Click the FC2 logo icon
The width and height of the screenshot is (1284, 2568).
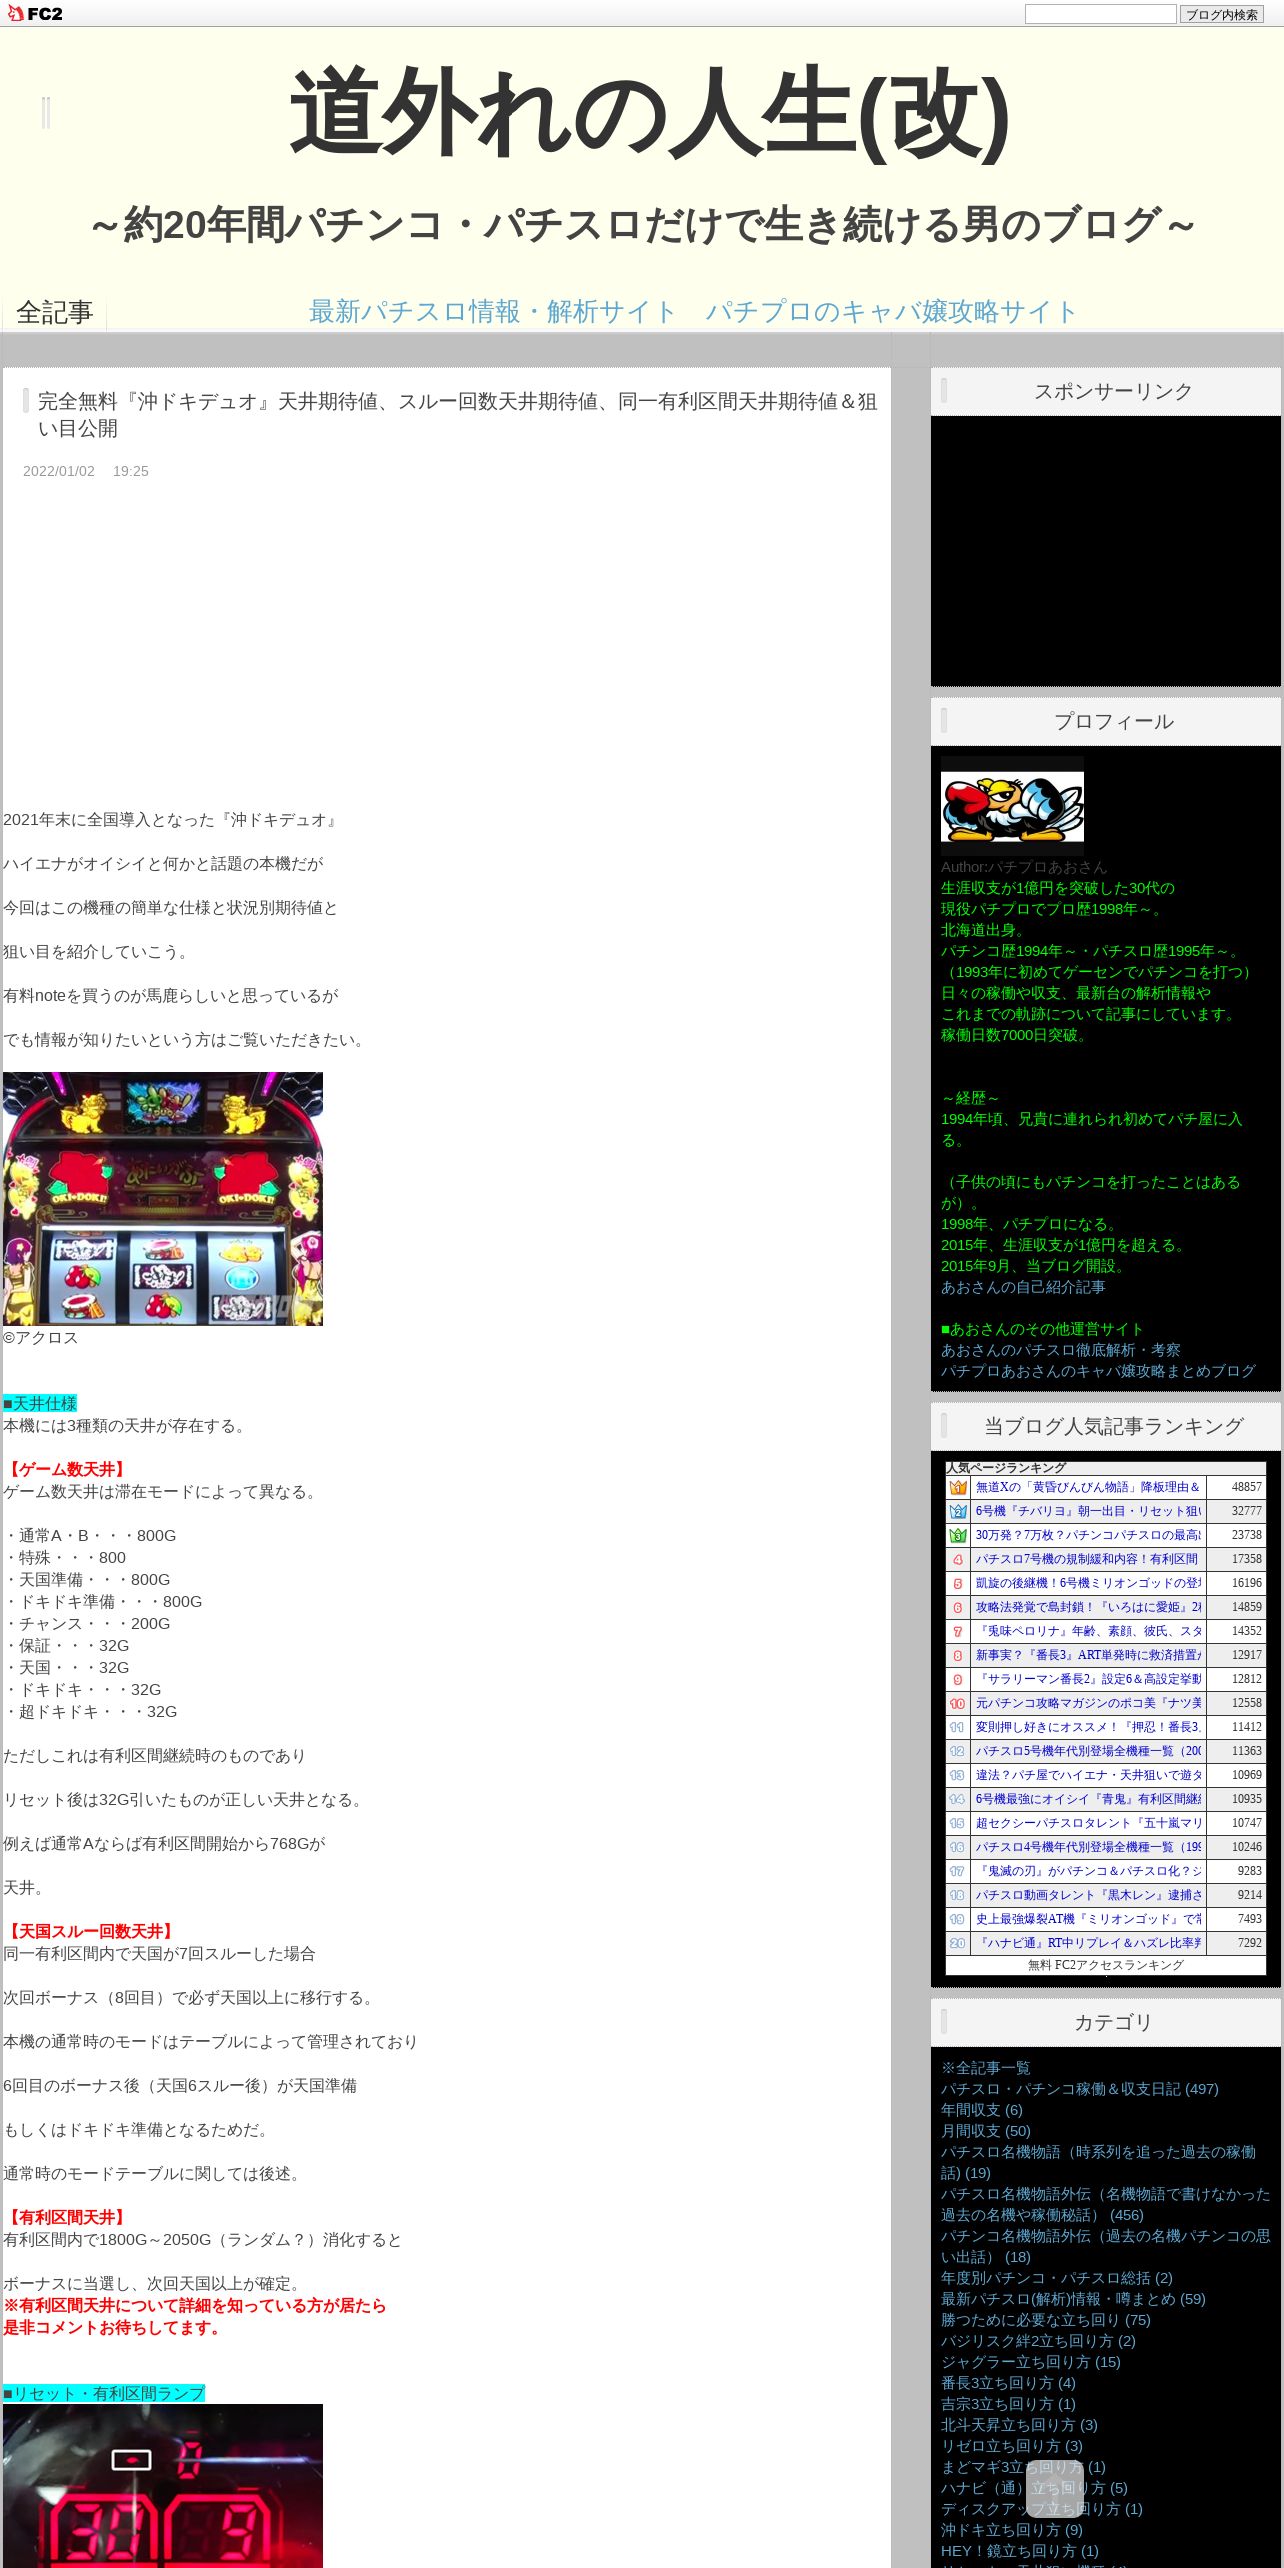[x=34, y=13]
